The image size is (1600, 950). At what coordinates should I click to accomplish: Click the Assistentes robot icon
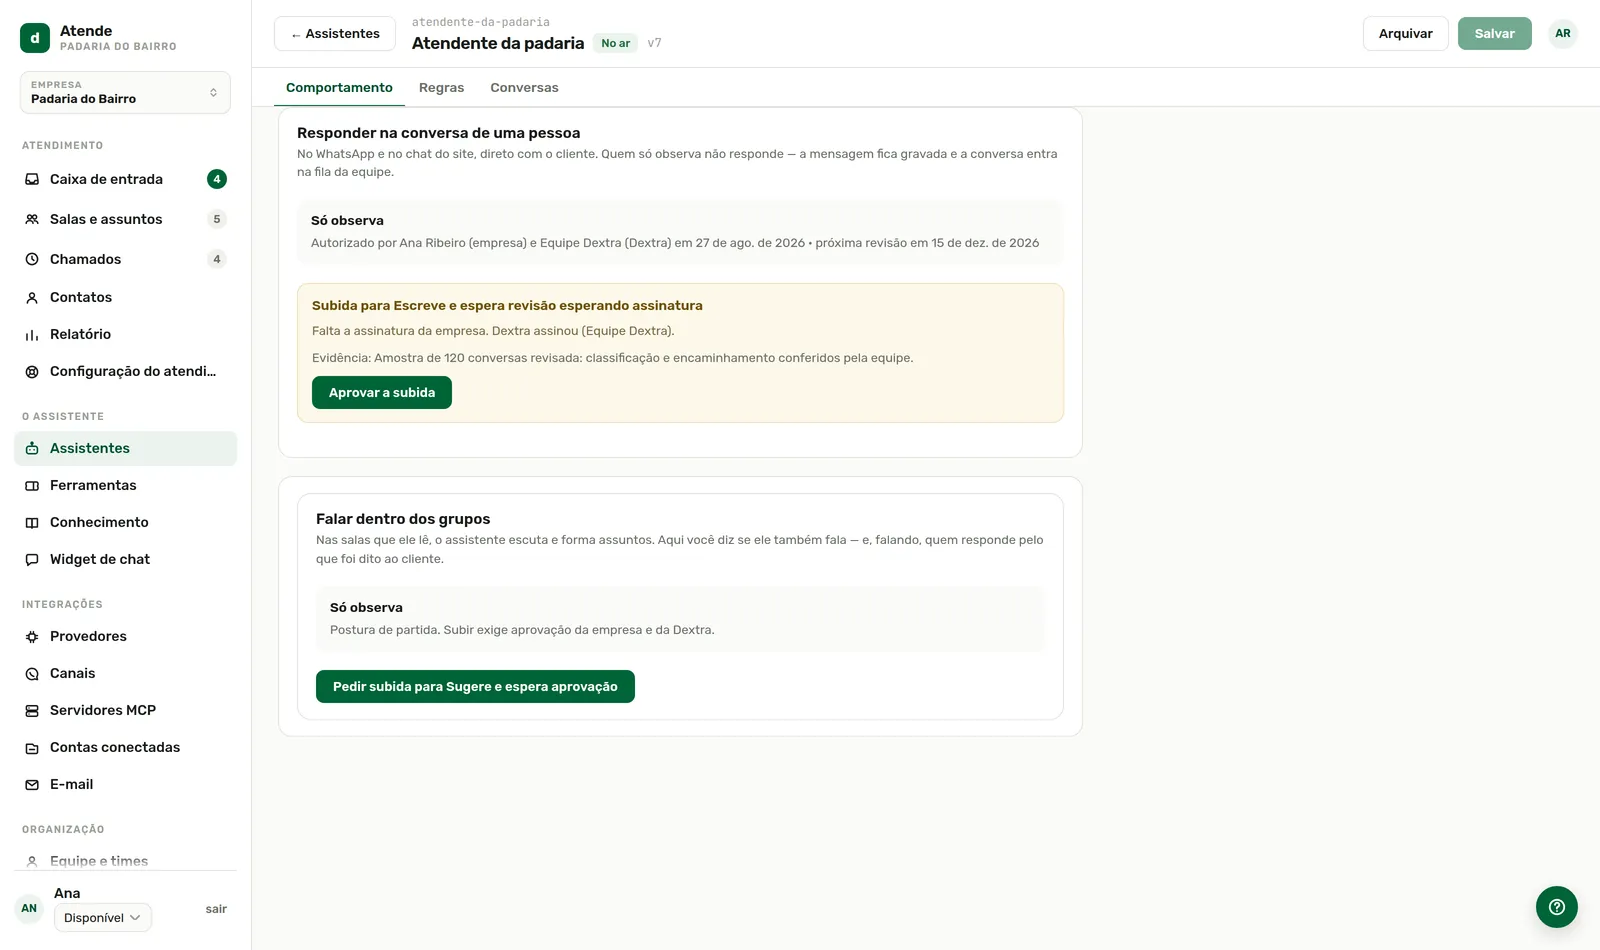tap(32, 448)
